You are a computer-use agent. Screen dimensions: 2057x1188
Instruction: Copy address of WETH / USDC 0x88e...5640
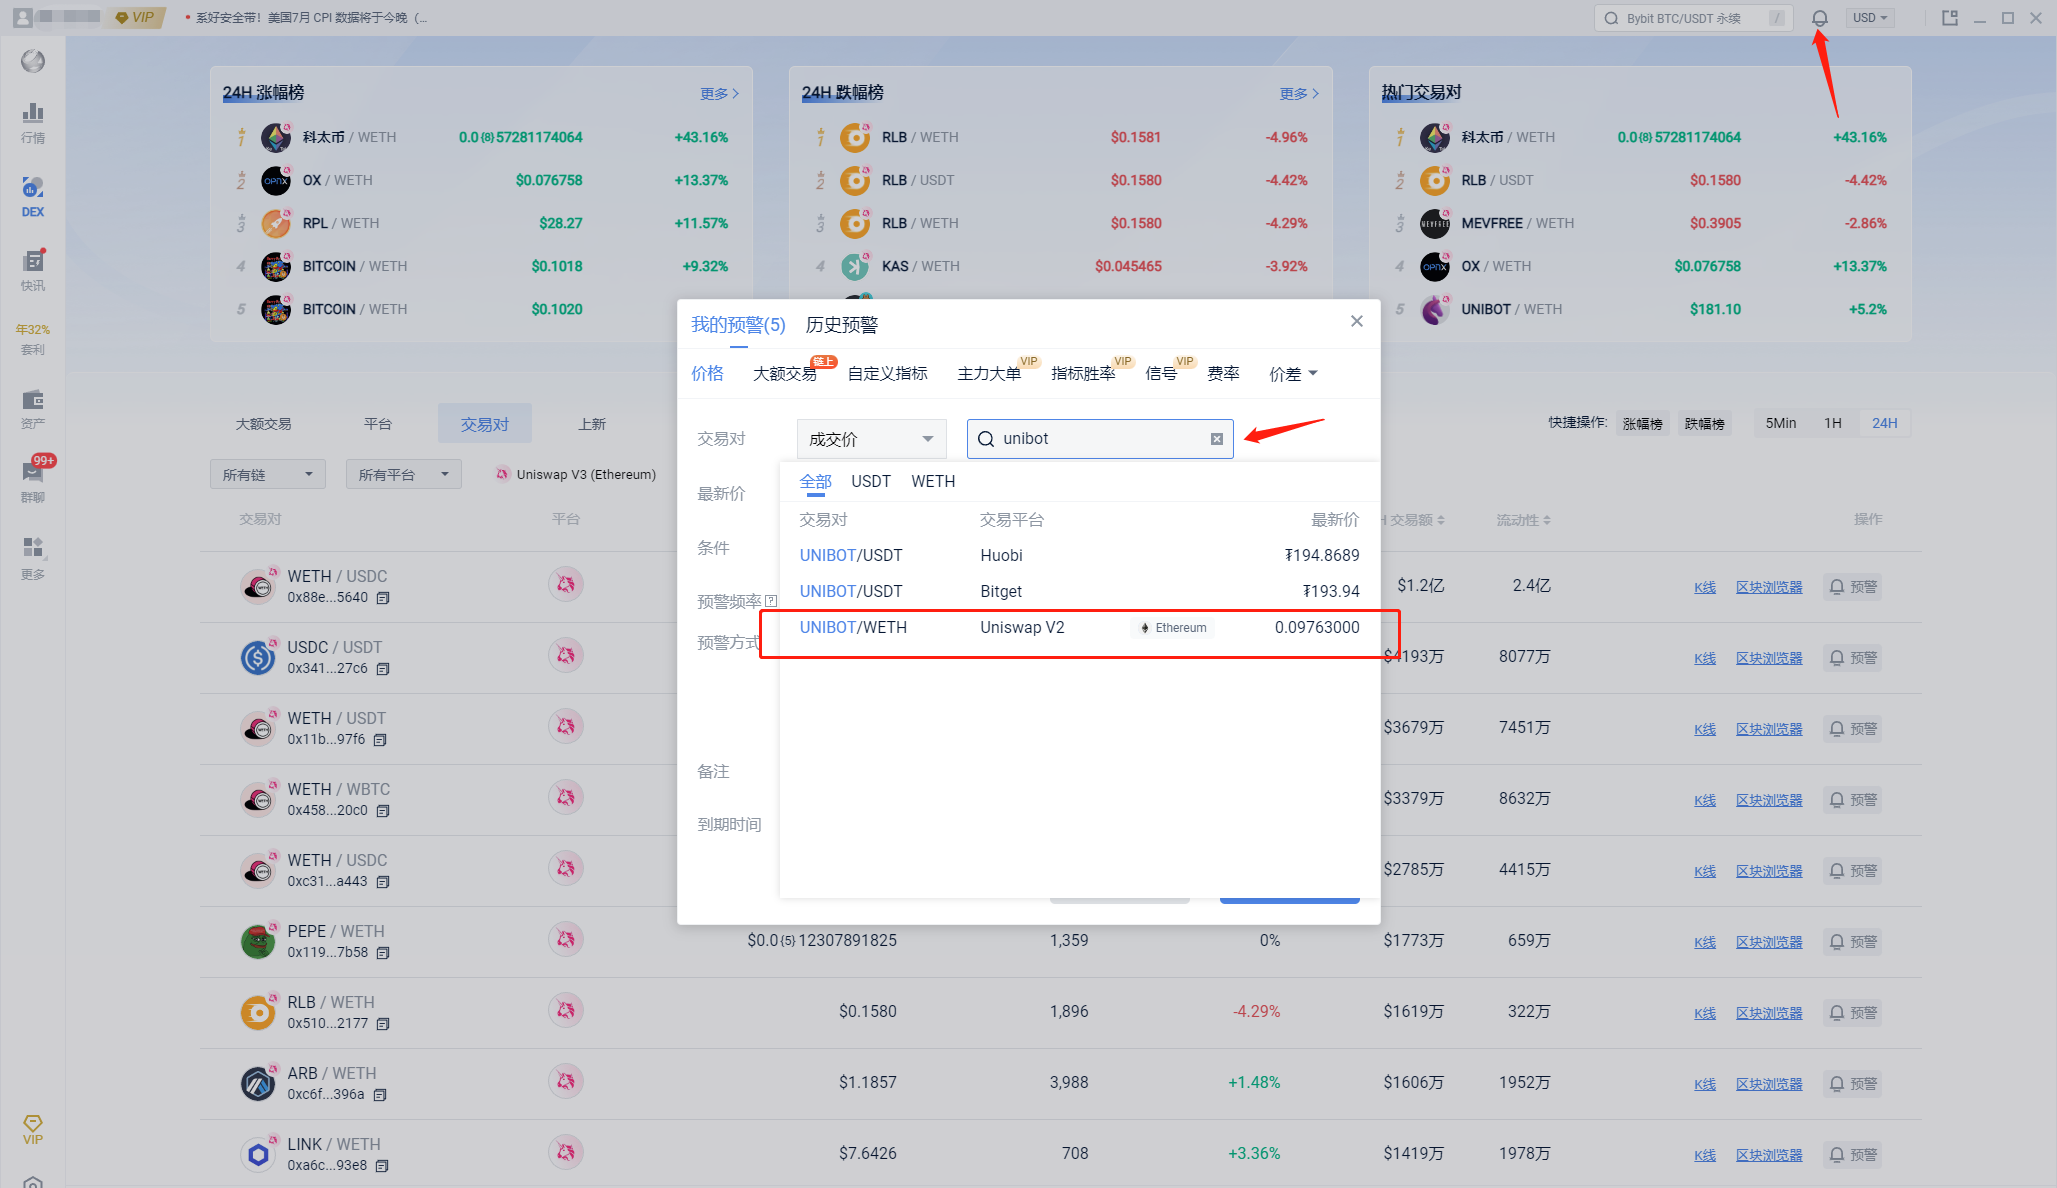(383, 598)
